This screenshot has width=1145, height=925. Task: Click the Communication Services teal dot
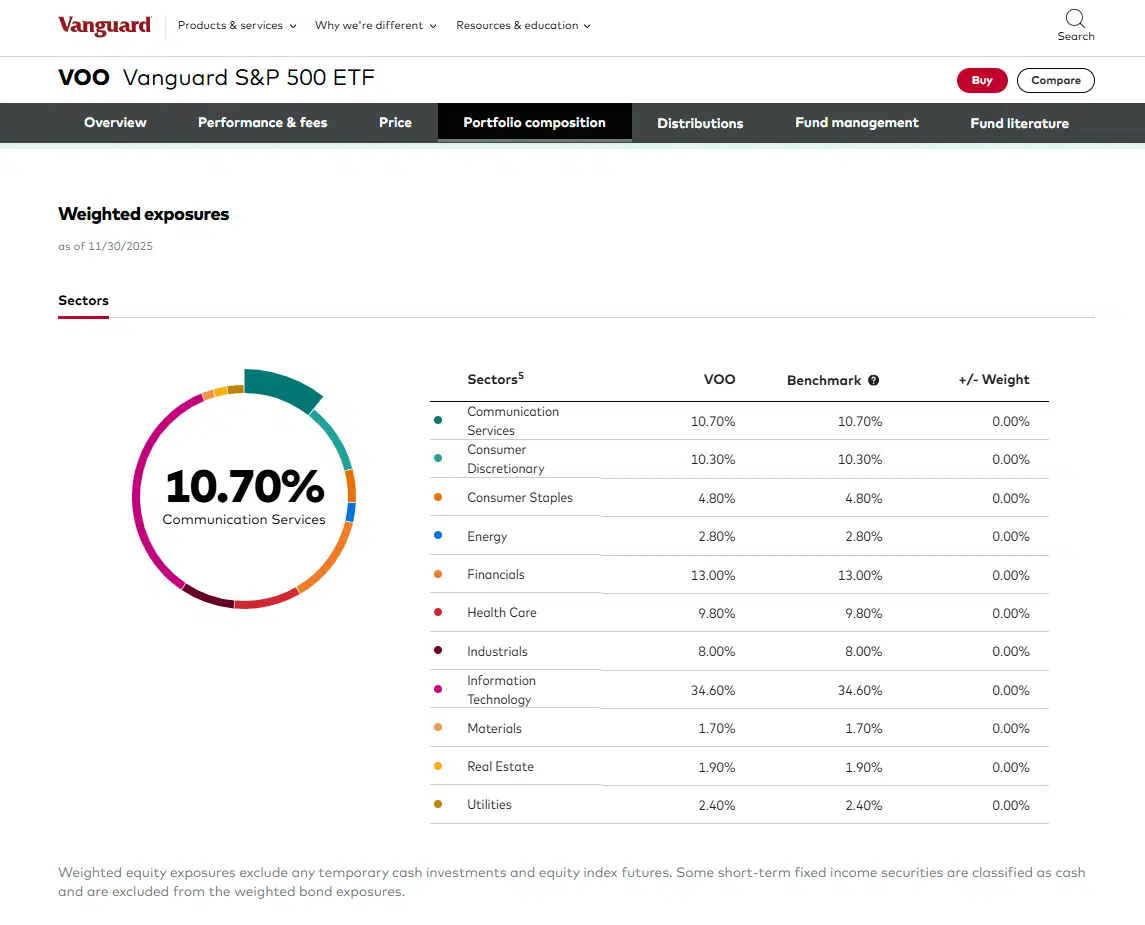click(x=438, y=421)
